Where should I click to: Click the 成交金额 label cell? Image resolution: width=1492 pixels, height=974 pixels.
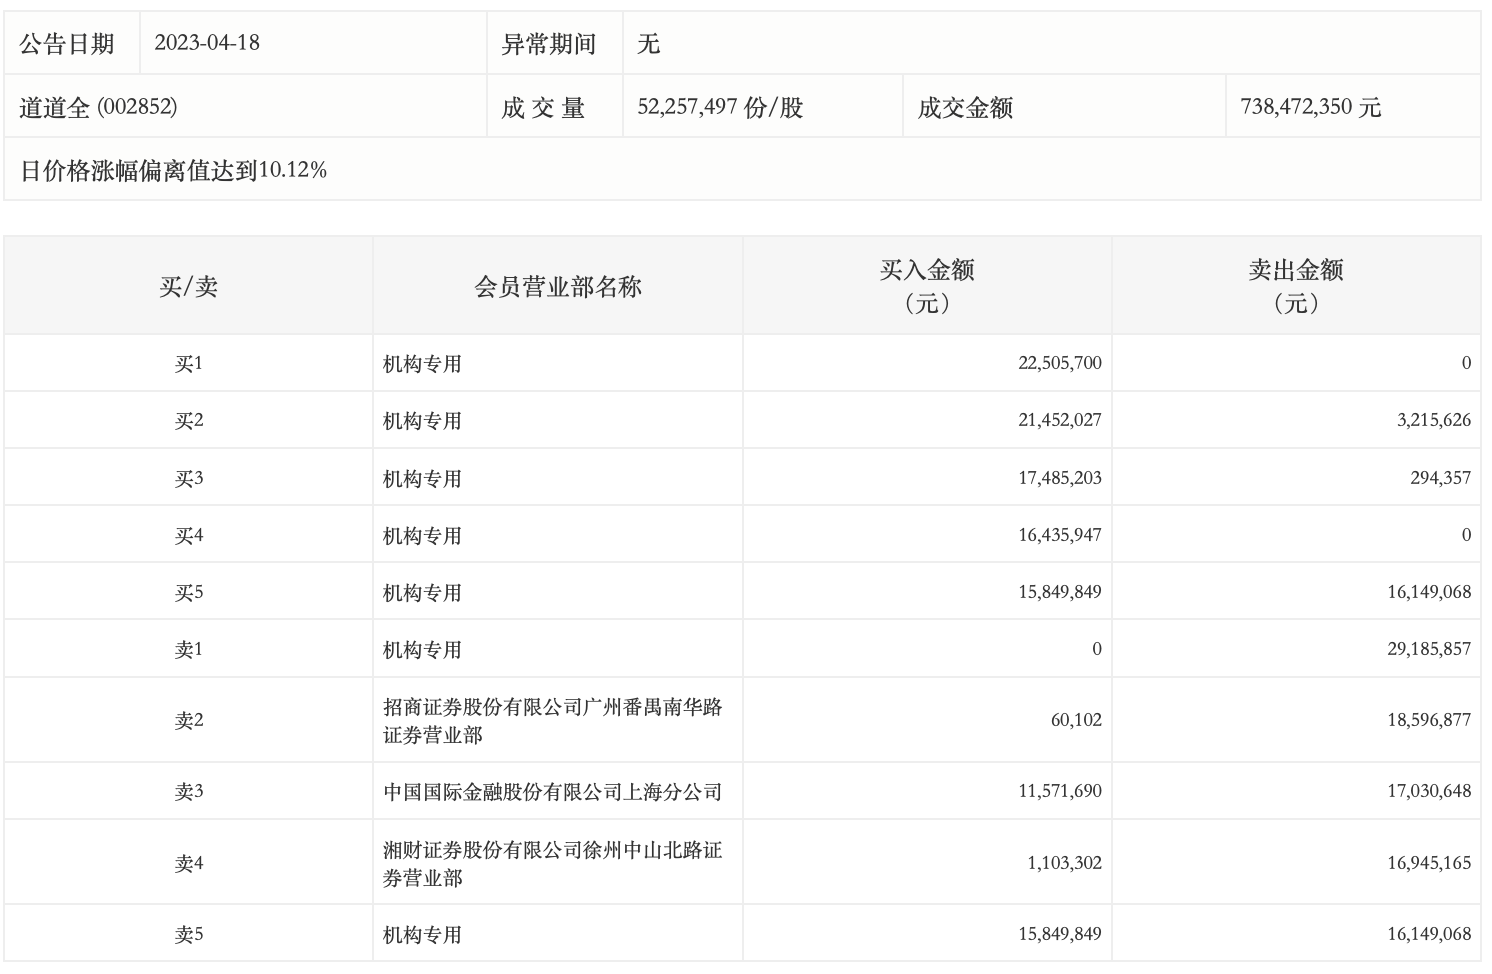coord(1064,106)
